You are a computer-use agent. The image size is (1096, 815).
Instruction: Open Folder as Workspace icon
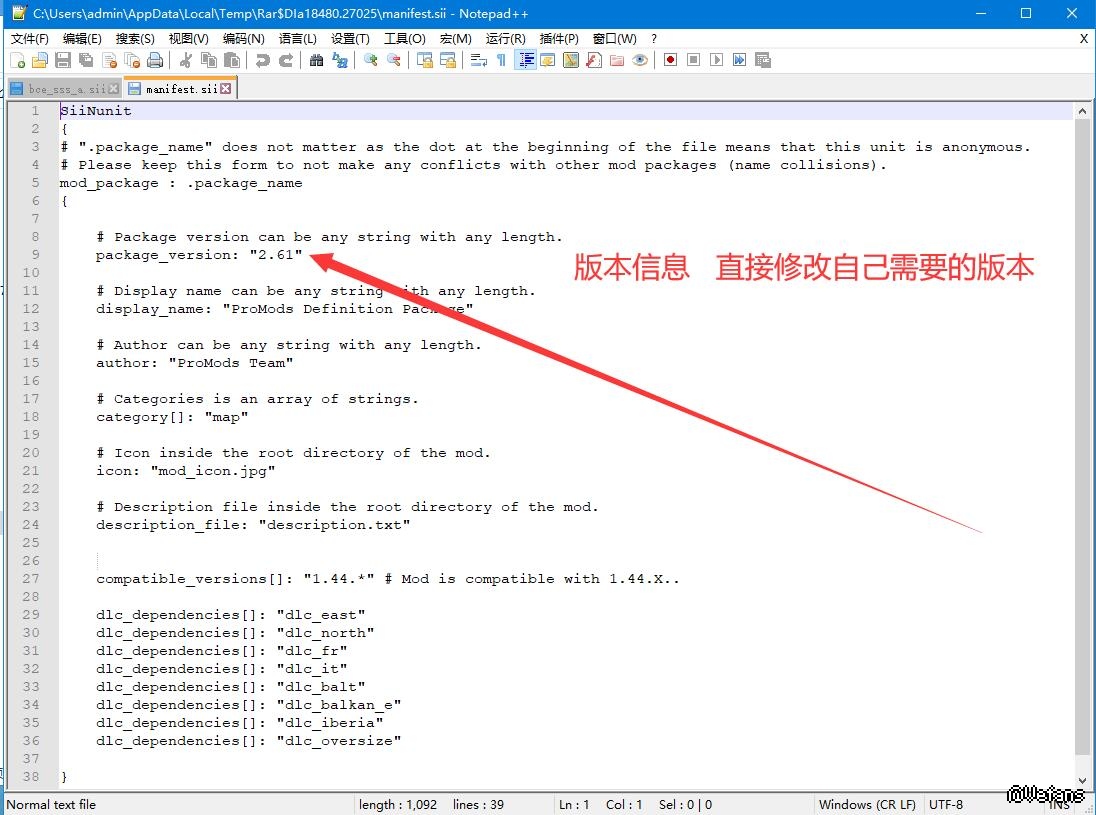point(616,60)
